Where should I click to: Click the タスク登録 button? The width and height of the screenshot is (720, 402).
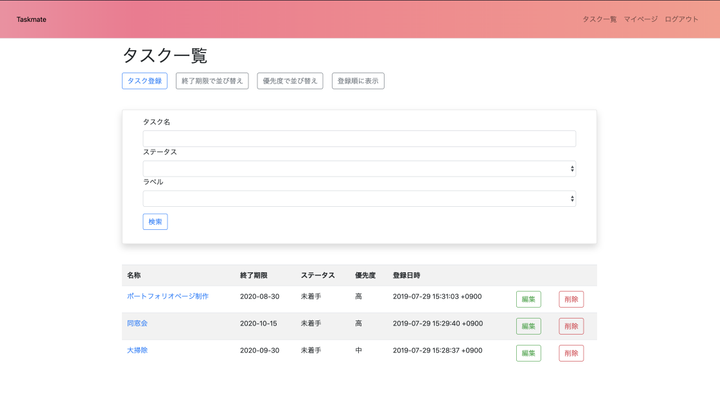point(145,81)
